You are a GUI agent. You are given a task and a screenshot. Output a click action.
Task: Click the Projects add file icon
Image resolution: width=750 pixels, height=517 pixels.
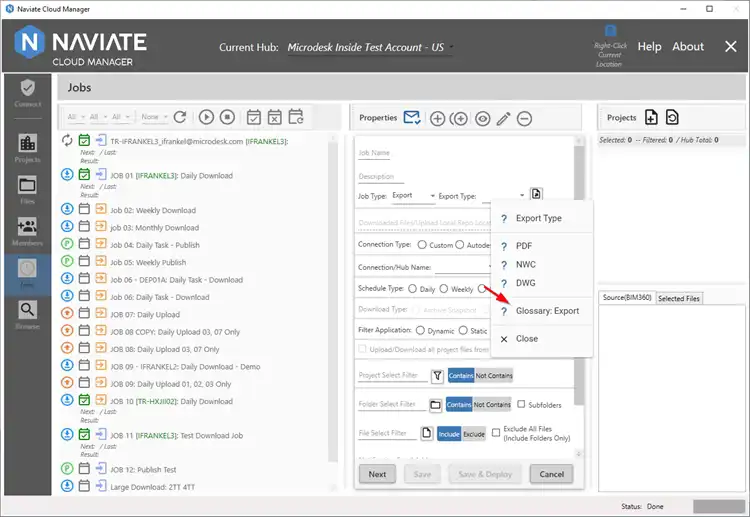[651, 117]
